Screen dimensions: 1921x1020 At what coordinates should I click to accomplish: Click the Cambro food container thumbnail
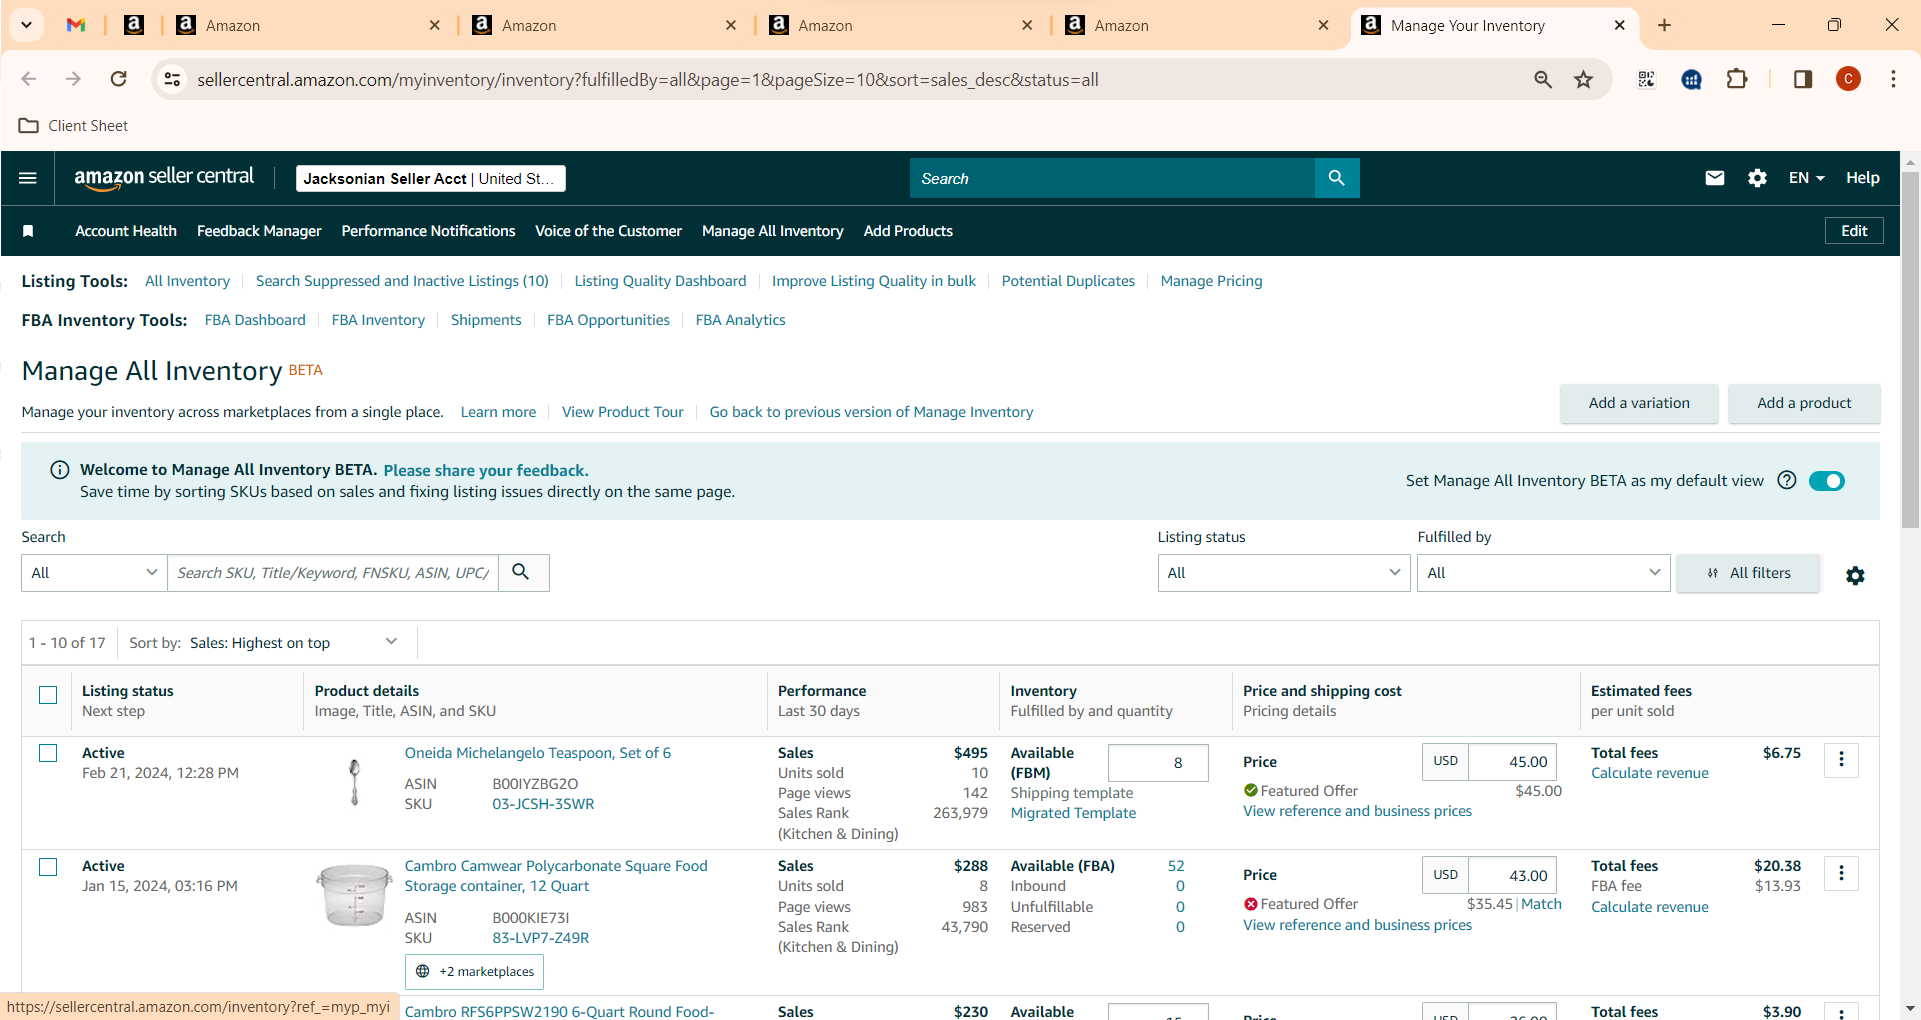tap(354, 895)
